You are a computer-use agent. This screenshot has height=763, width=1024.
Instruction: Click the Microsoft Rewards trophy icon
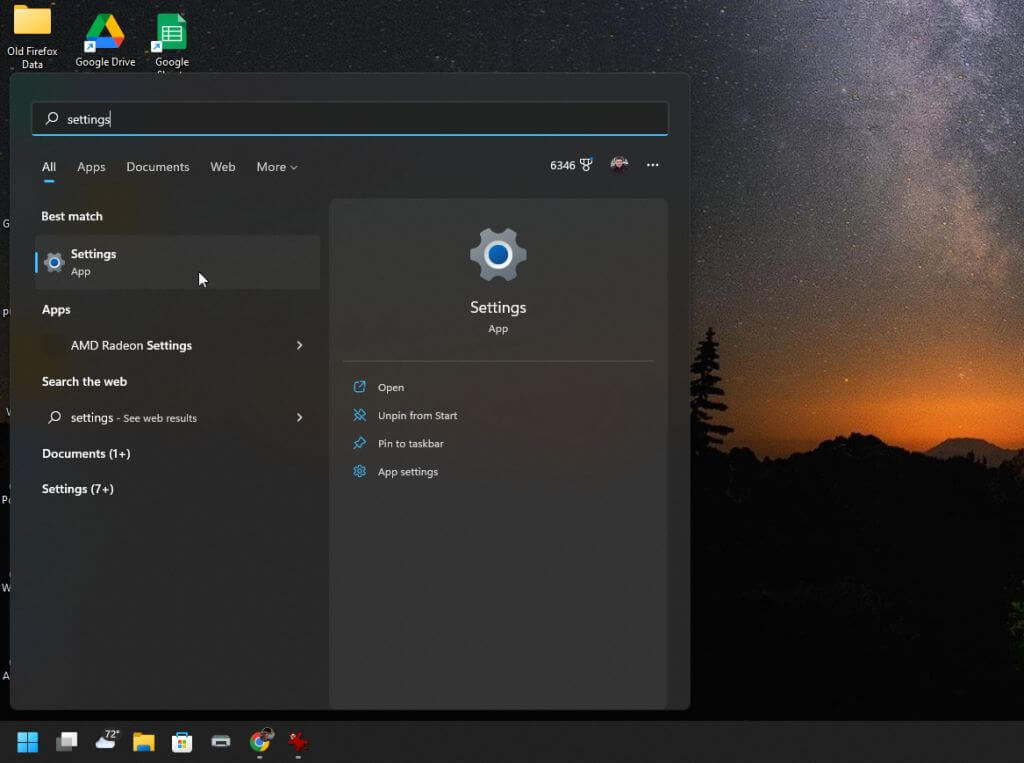tap(586, 165)
